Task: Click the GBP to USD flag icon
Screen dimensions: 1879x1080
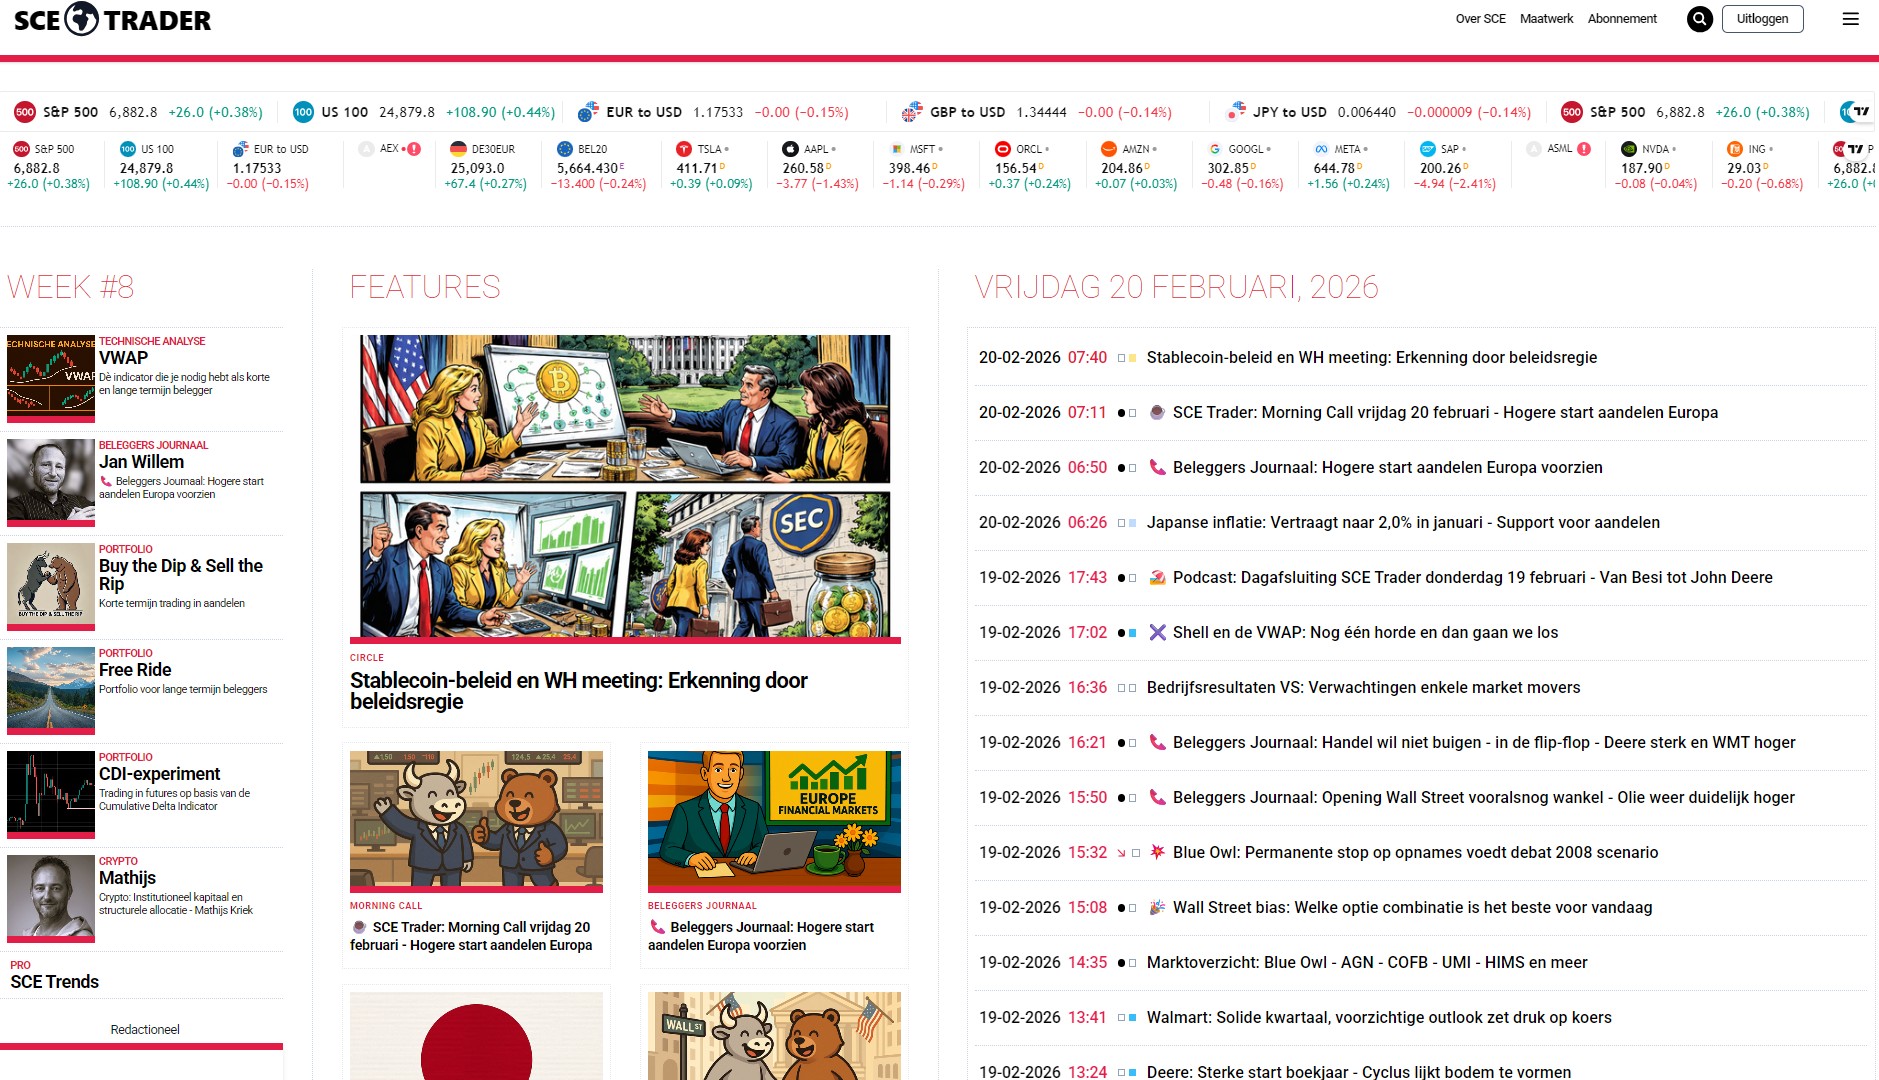Action: [912, 112]
